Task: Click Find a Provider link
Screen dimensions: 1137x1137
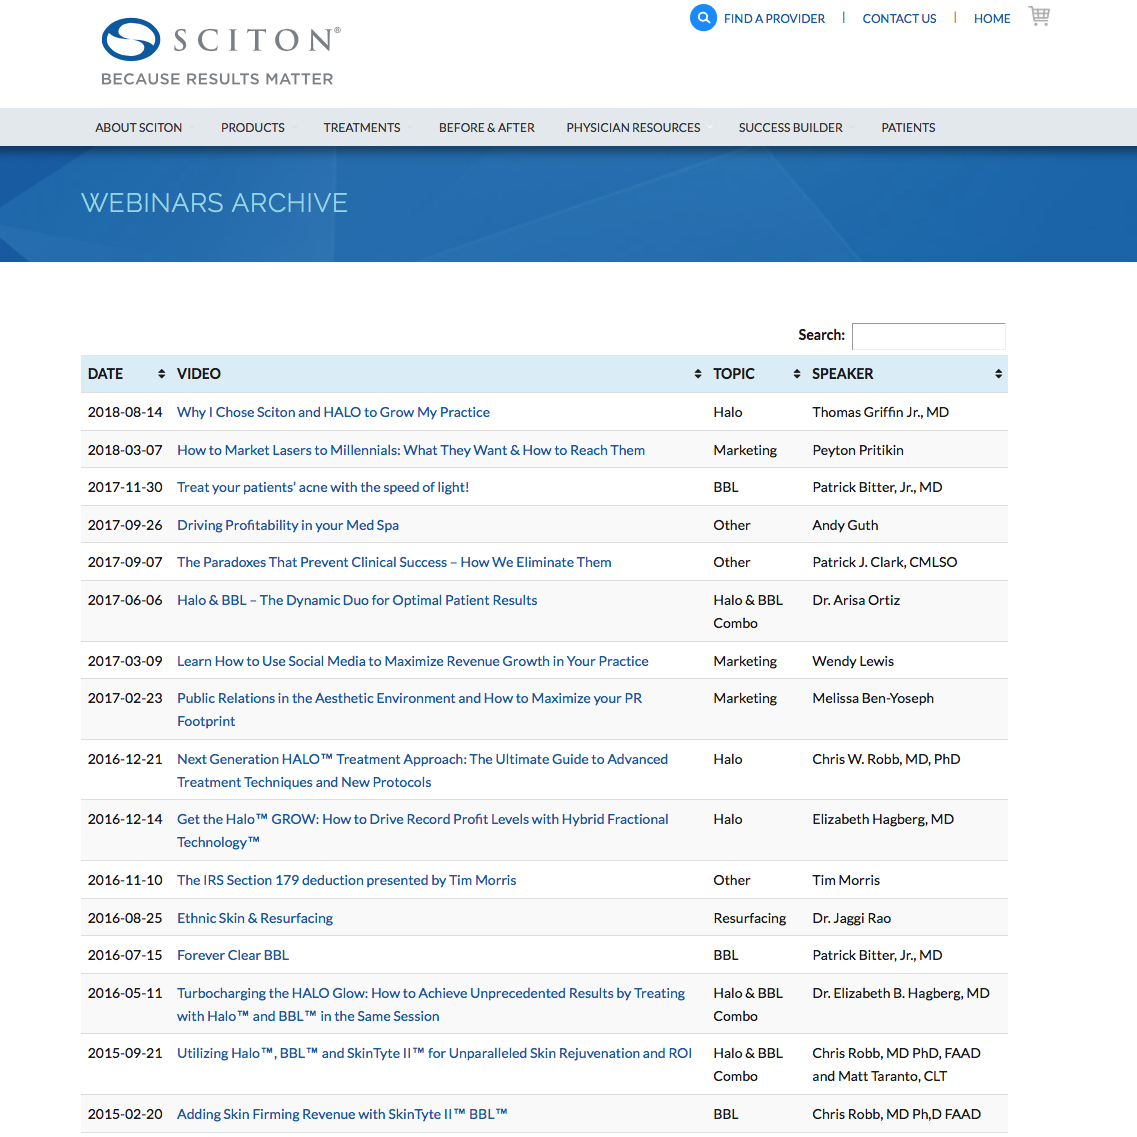Action: tap(774, 19)
